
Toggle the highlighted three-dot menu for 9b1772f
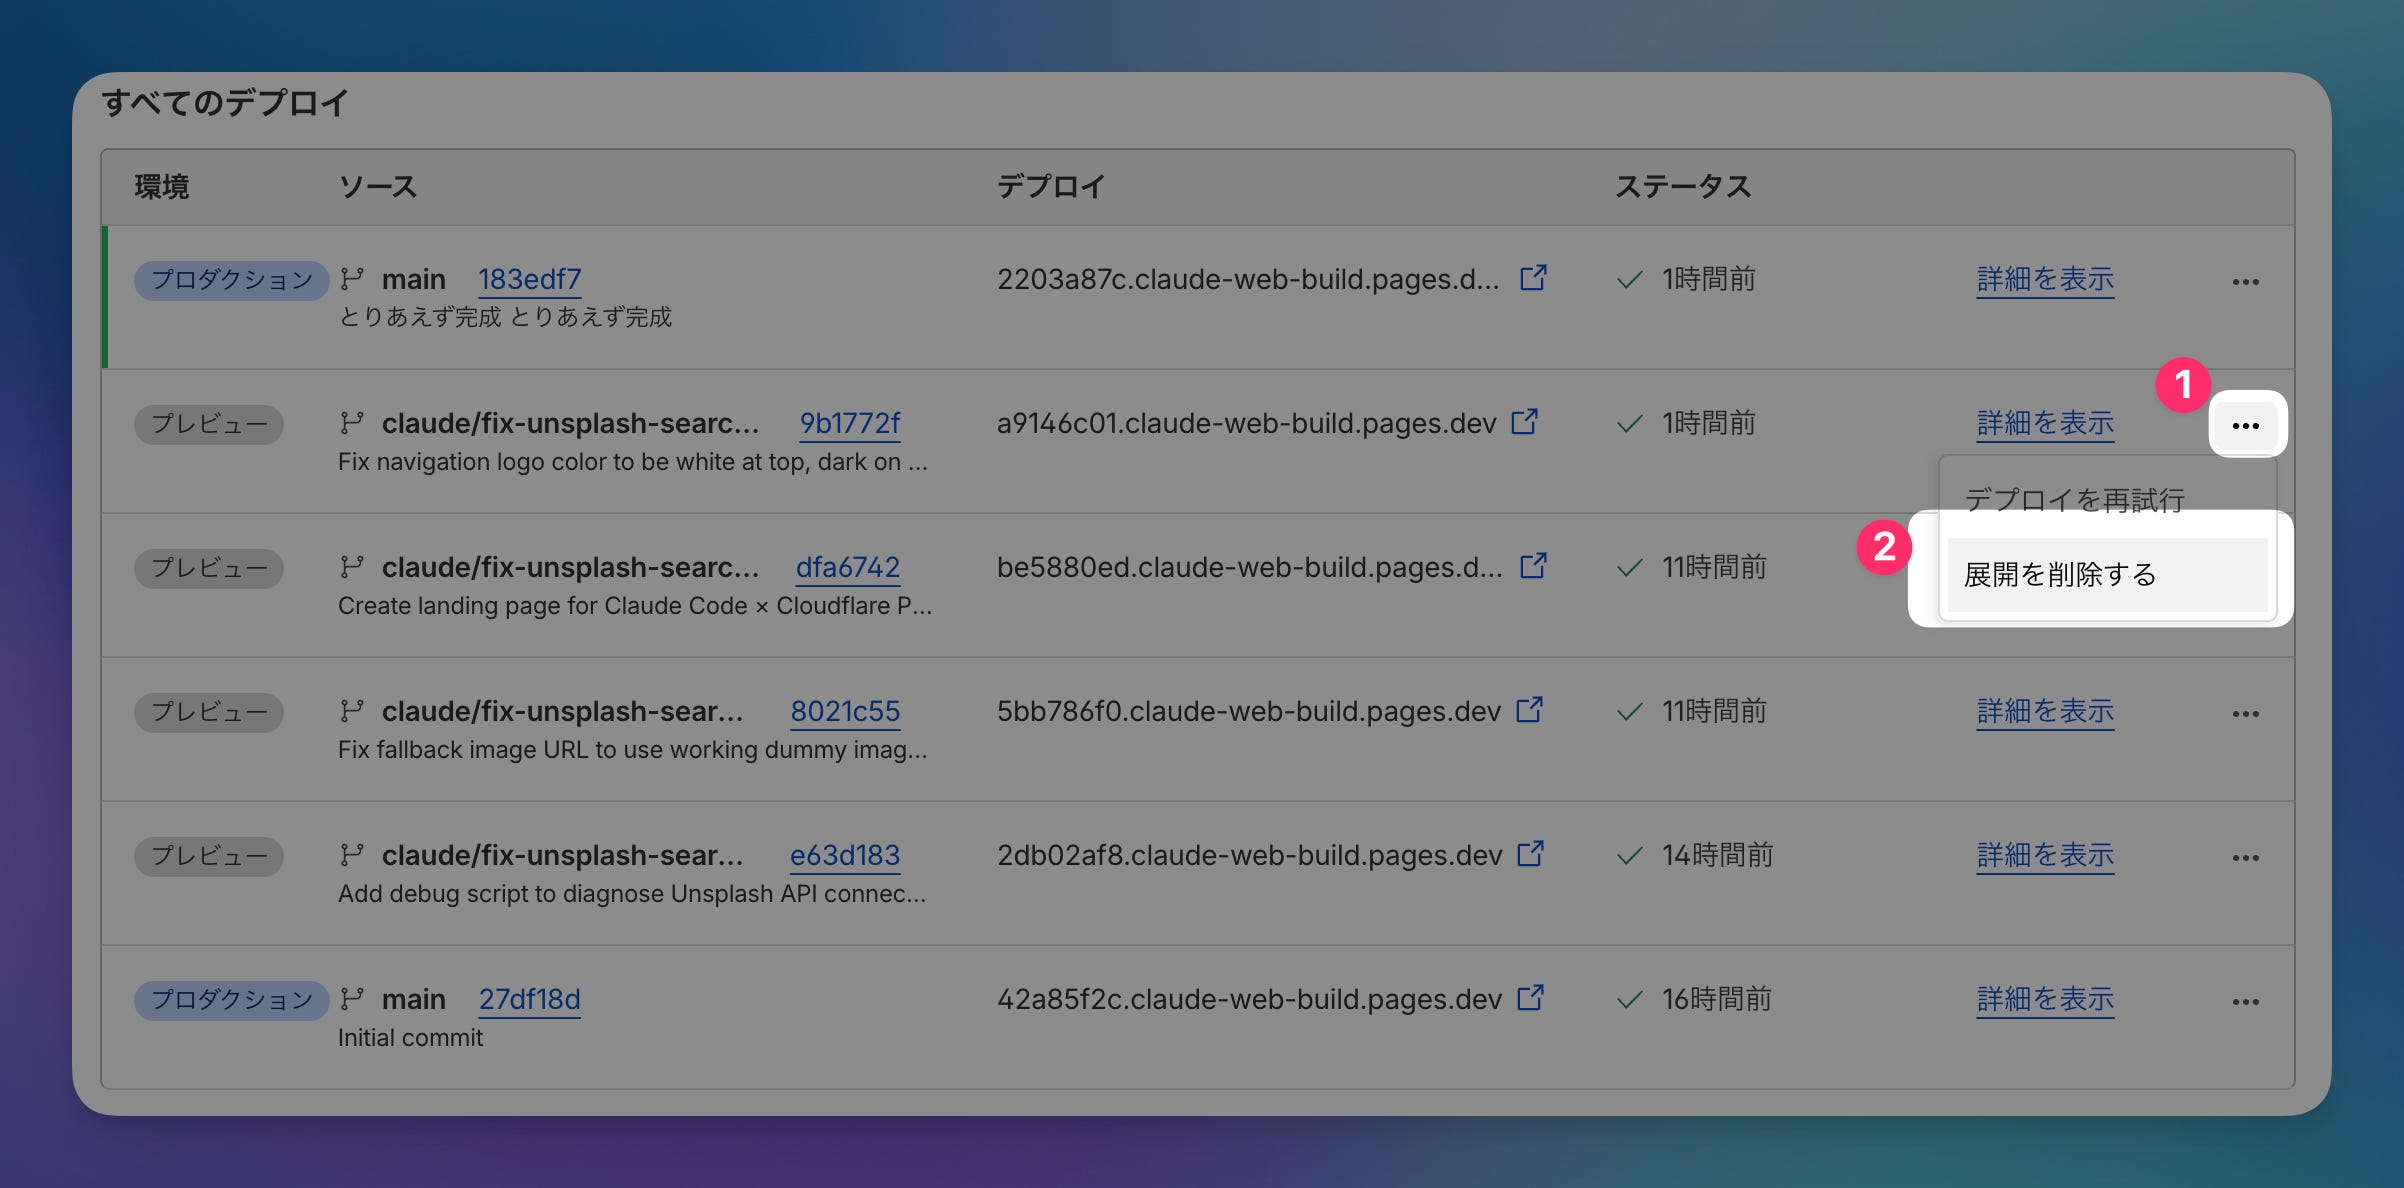pyautogui.click(x=2245, y=426)
